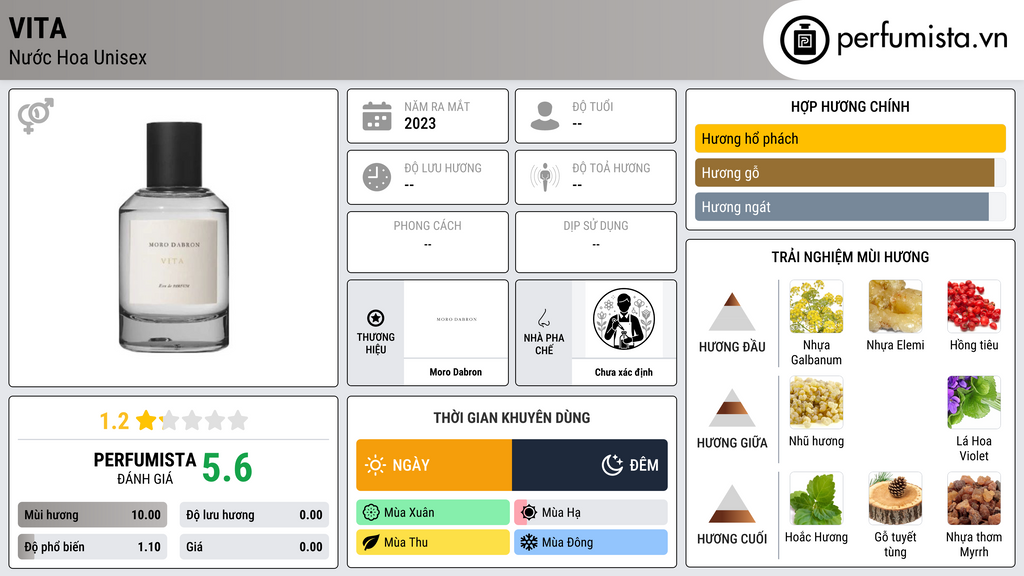Click the Giá 0.00 score bar
This screenshot has height=576, width=1024.
point(254,547)
